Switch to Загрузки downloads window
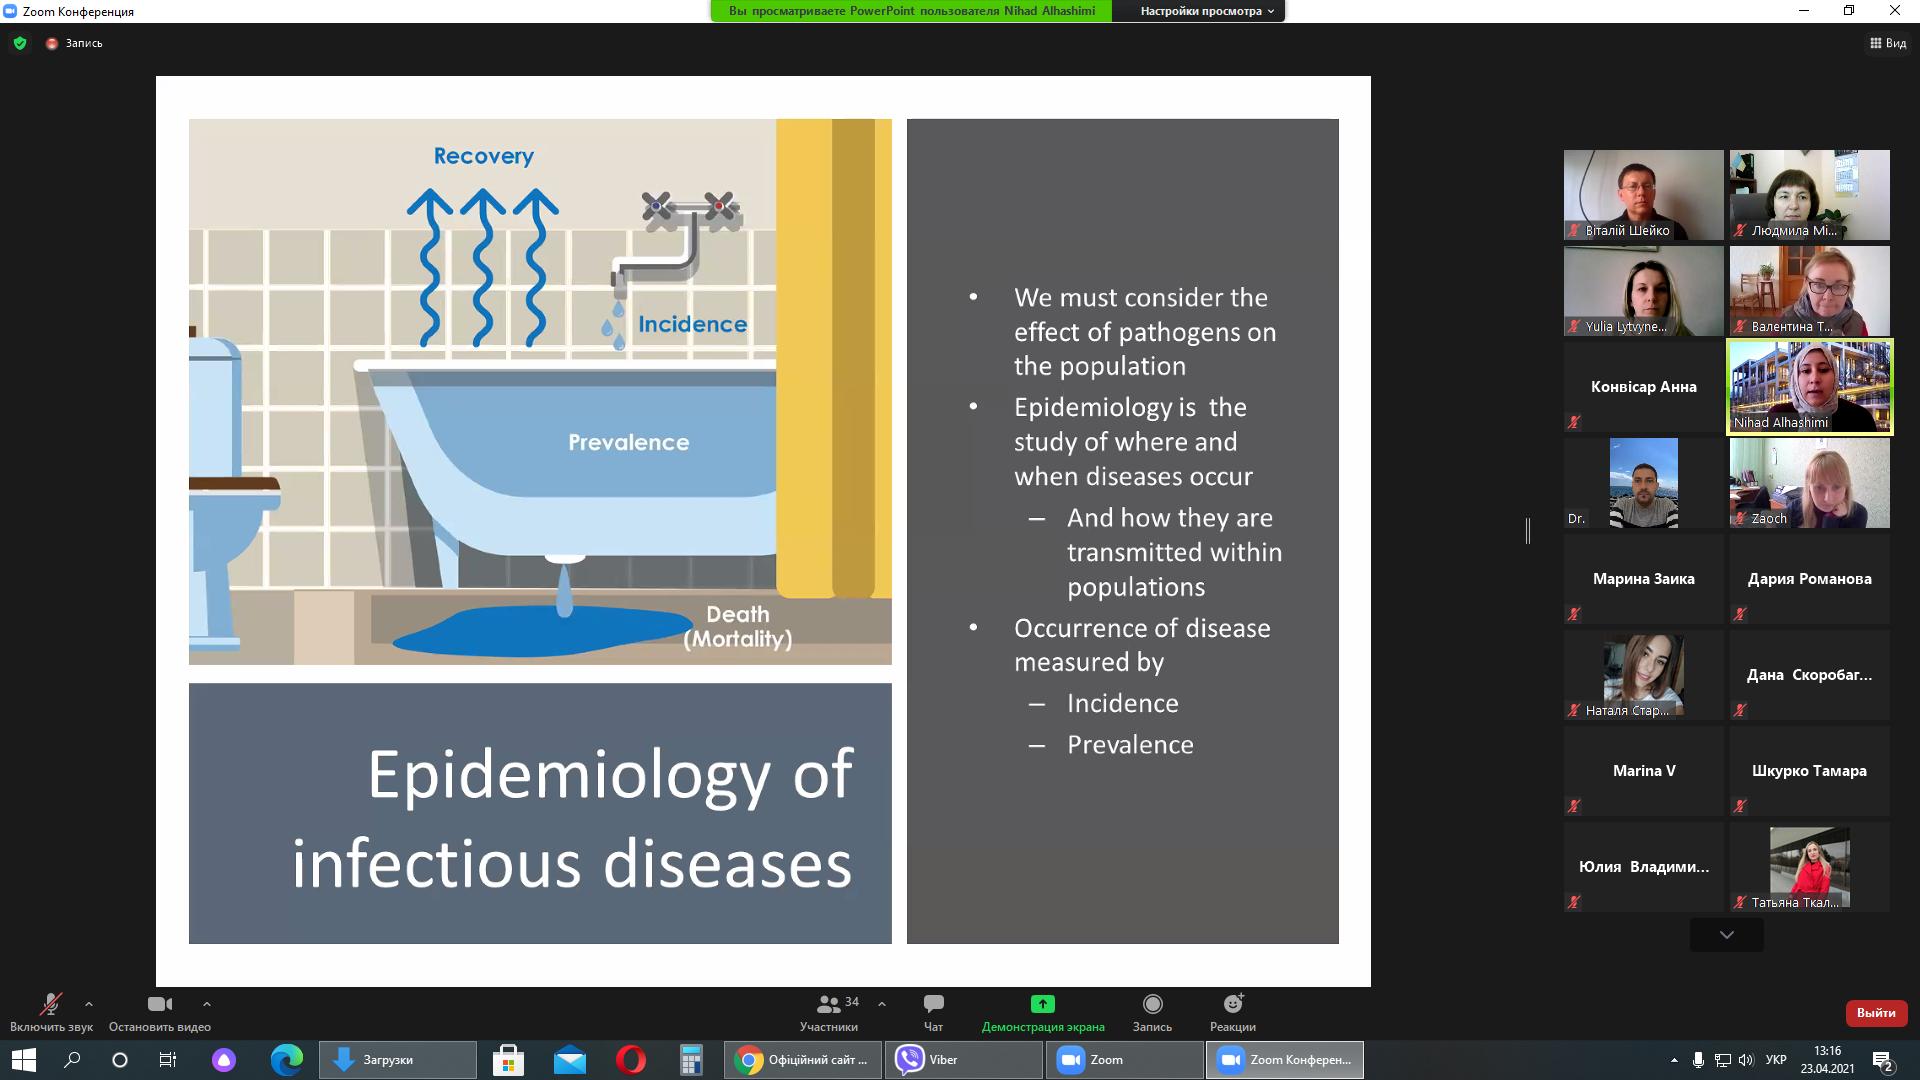The image size is (1920, 1080). (398, 1060)
